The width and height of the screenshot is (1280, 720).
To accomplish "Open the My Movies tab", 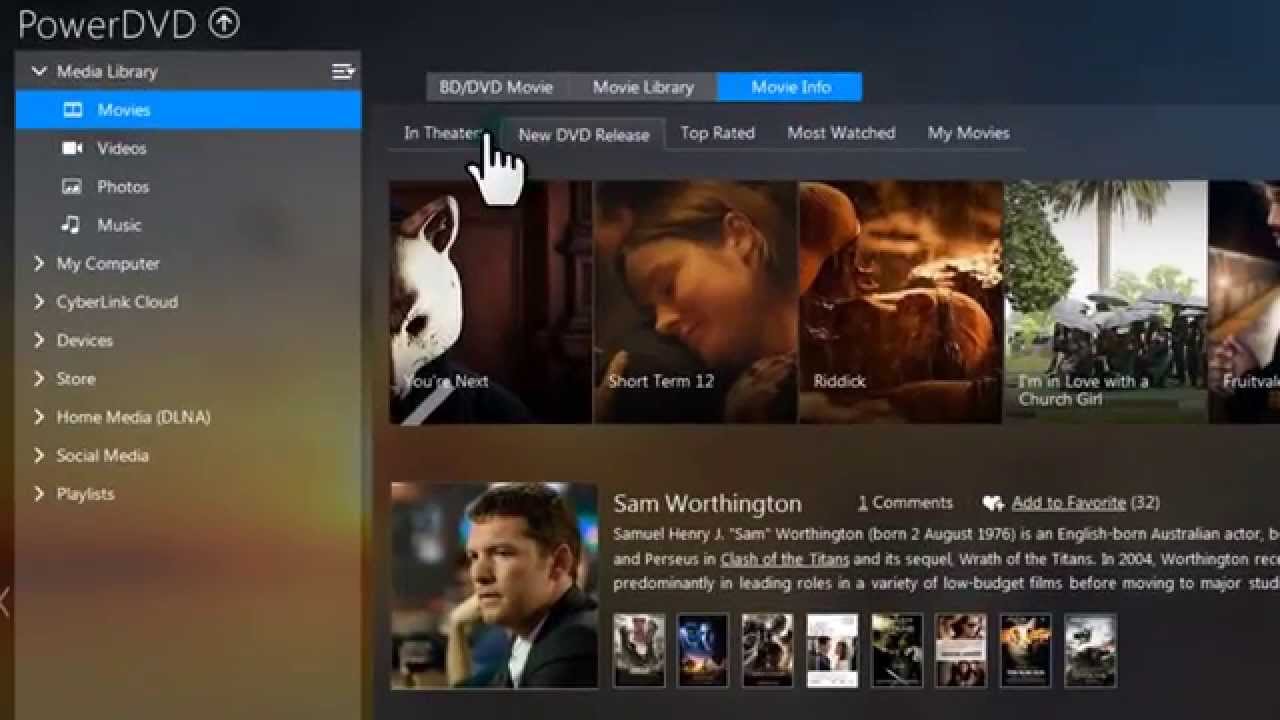I will pyautogui.click(x=968, y=133).
